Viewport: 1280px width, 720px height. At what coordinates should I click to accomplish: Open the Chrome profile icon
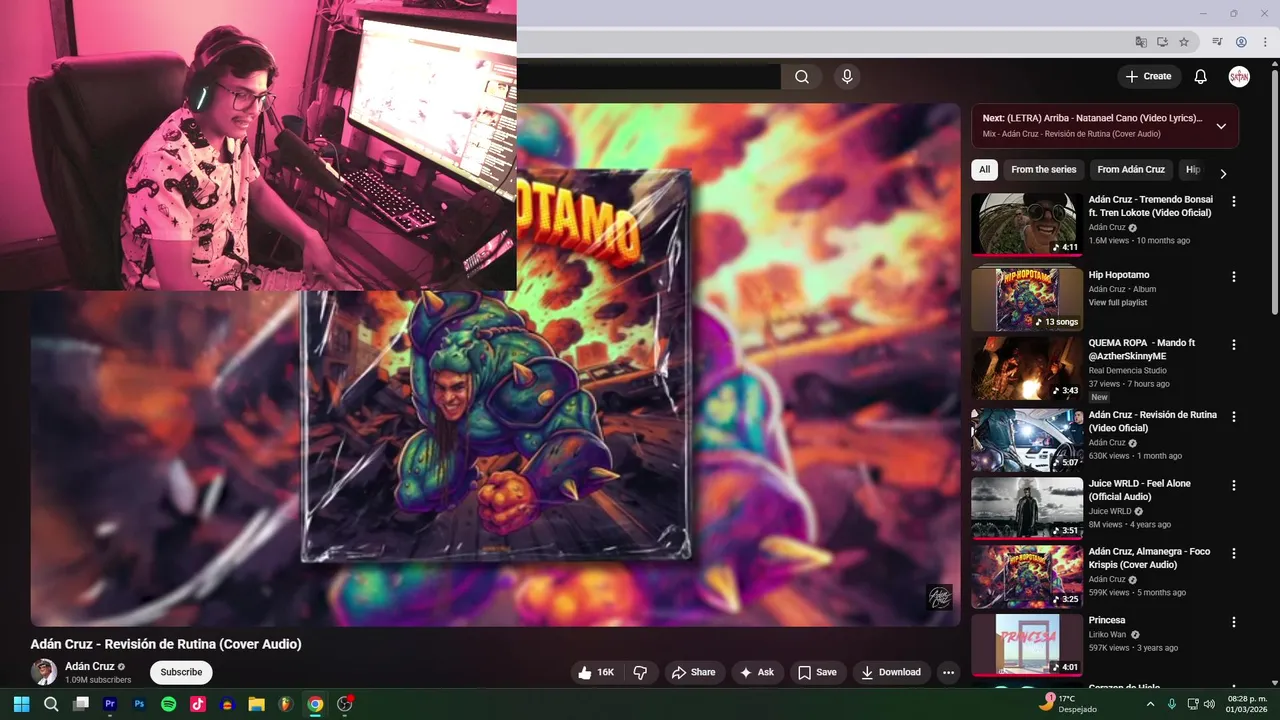[x=1241, y=42]
